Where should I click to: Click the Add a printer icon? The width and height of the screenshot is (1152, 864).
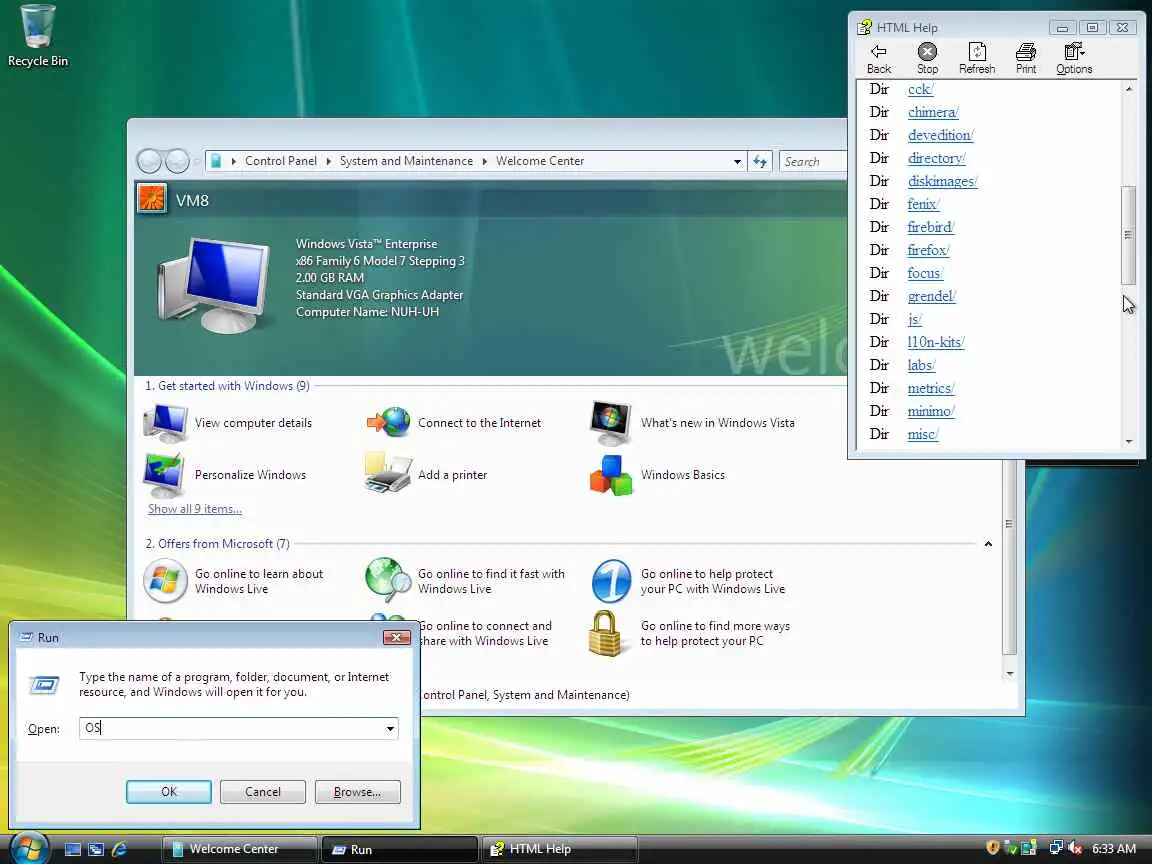(387, 472)
